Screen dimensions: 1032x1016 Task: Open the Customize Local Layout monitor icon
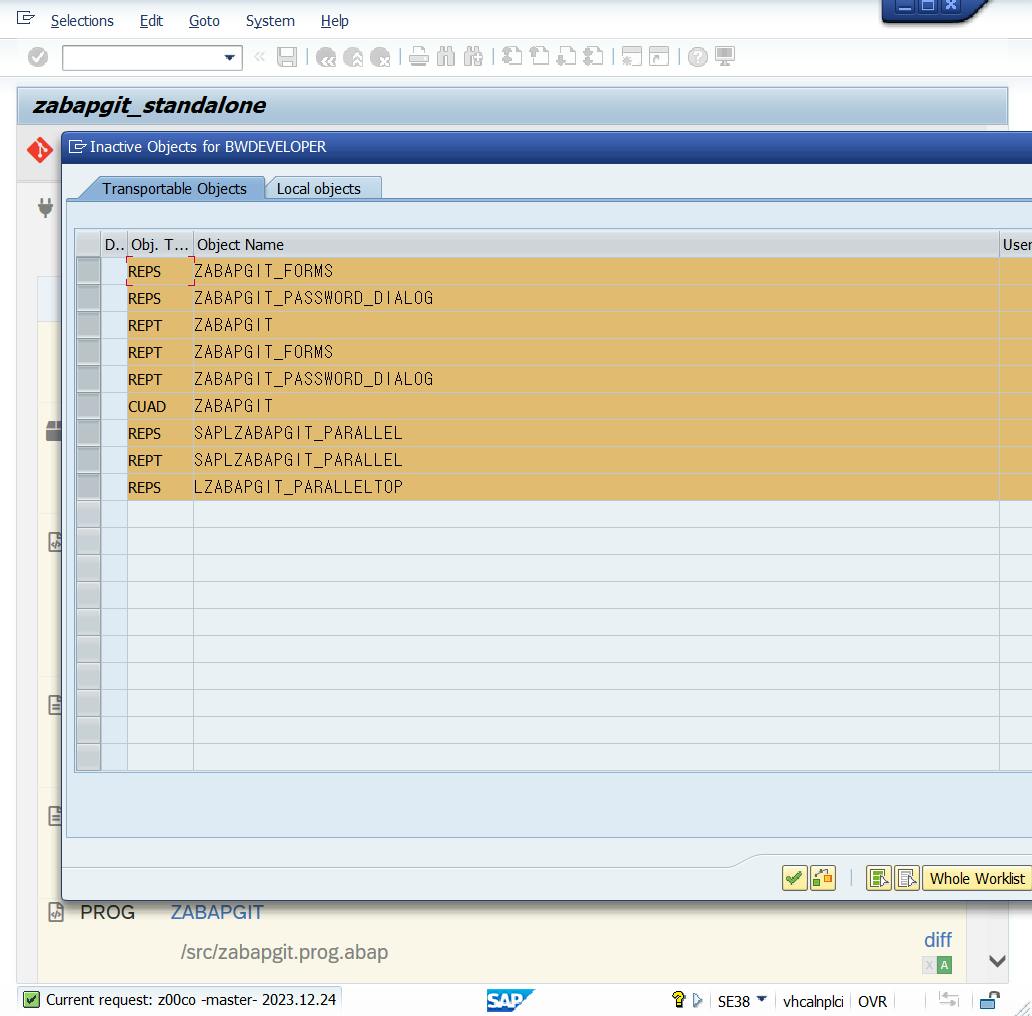pos(725,57)
